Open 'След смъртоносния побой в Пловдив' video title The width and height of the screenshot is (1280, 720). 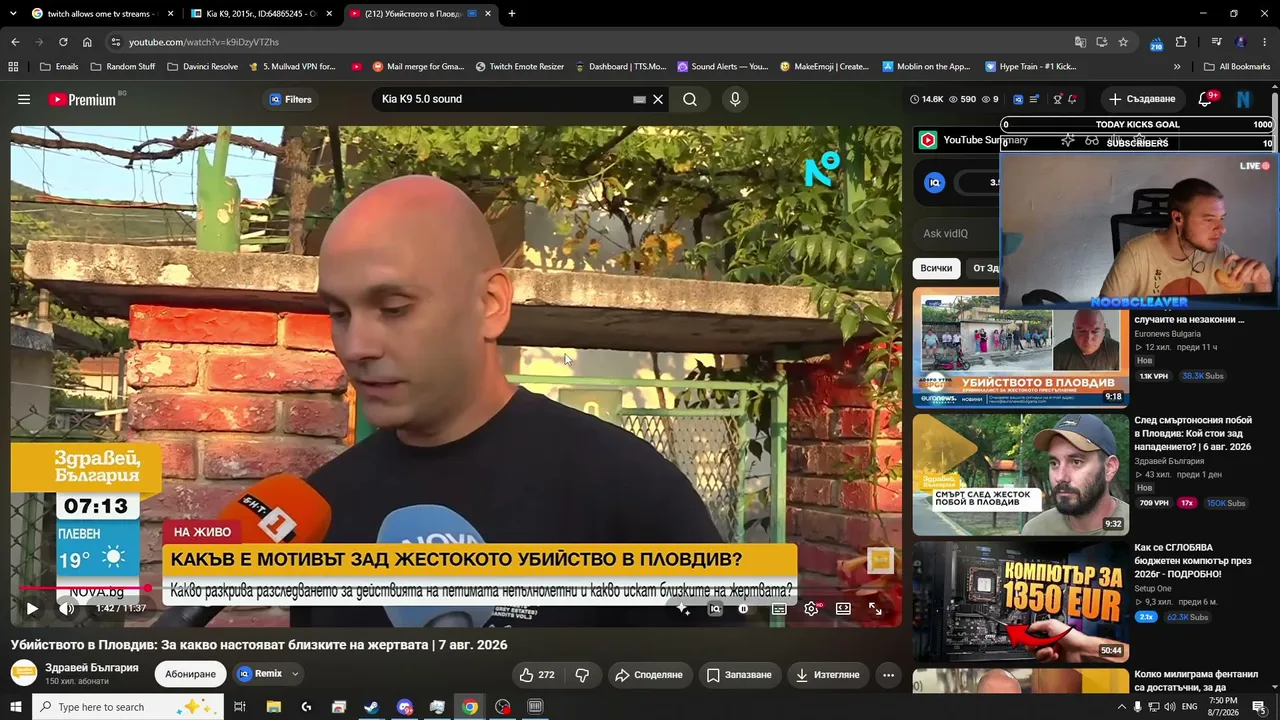[1193, 433]
